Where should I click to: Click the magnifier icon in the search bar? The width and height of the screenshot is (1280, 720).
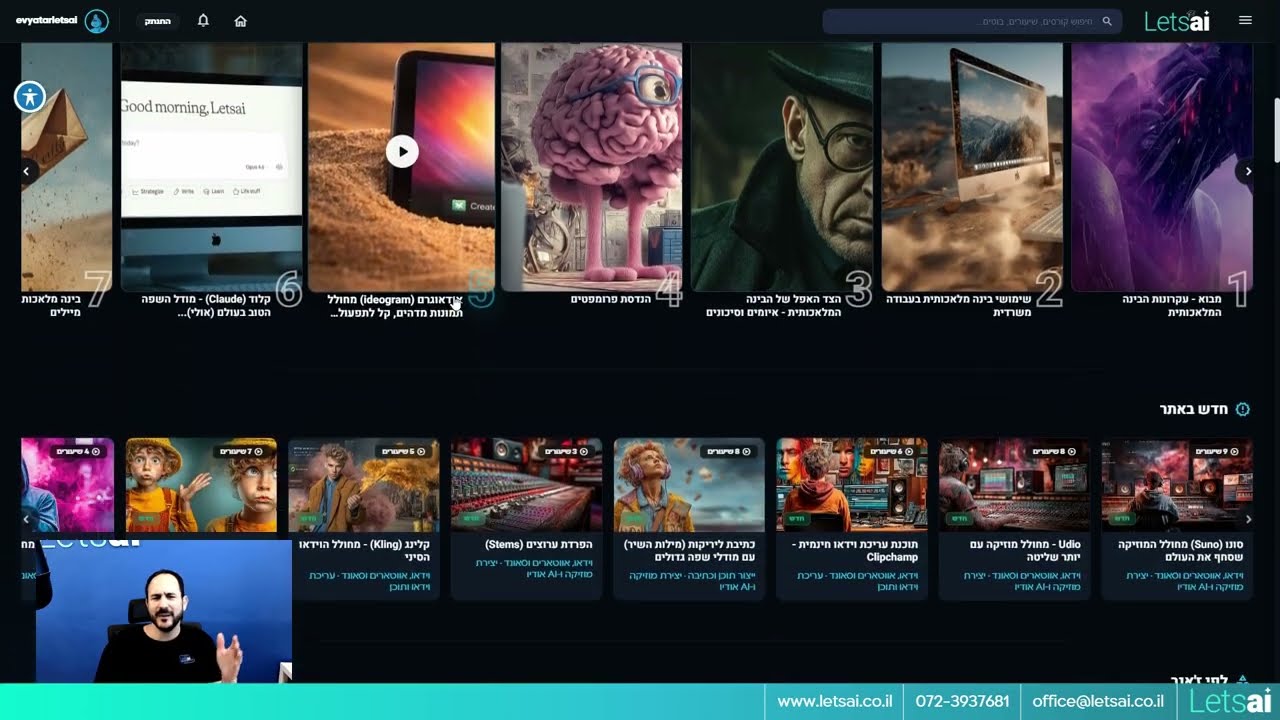click(x=1107, y=21)
